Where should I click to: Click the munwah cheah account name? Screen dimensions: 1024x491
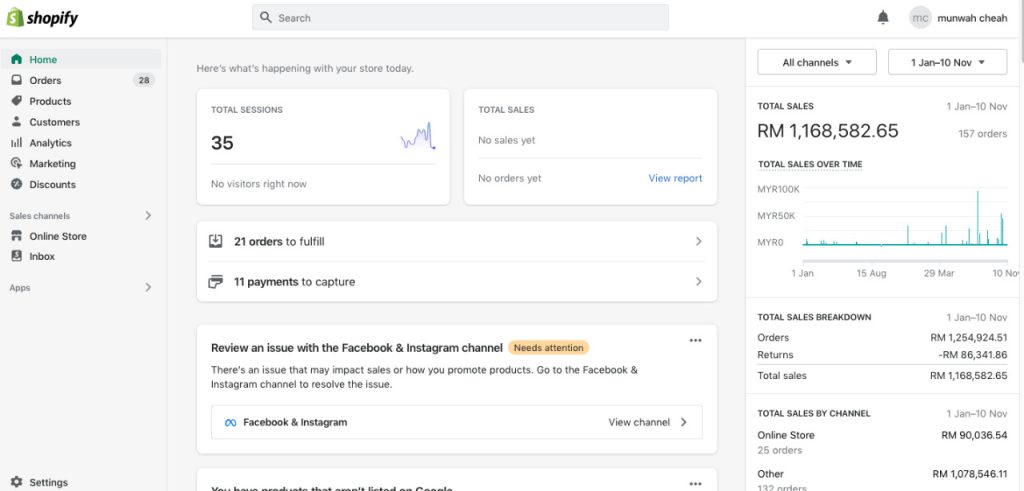coord(972,18)
